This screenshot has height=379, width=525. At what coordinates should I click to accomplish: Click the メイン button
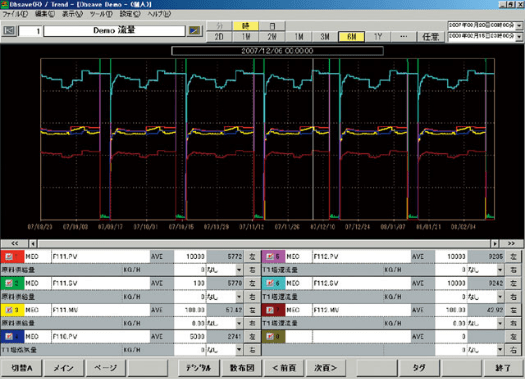[x=64, y=368]
